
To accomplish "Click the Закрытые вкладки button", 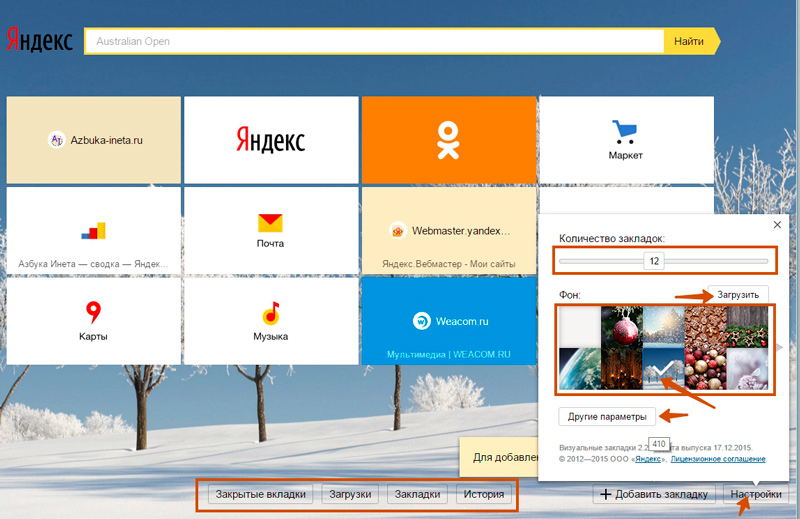I will 260,494.
